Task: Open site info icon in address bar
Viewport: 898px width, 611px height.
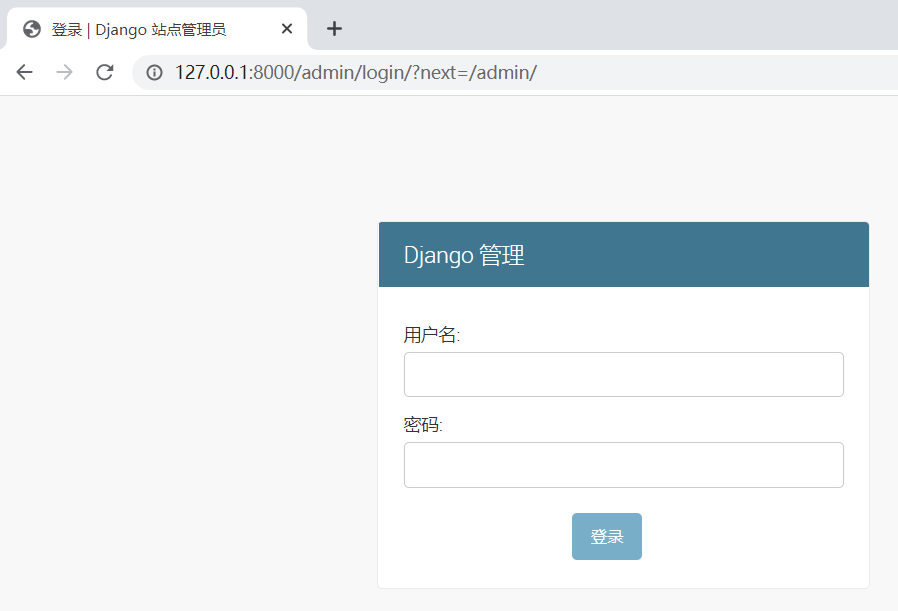Action: [x=154, y=72]
